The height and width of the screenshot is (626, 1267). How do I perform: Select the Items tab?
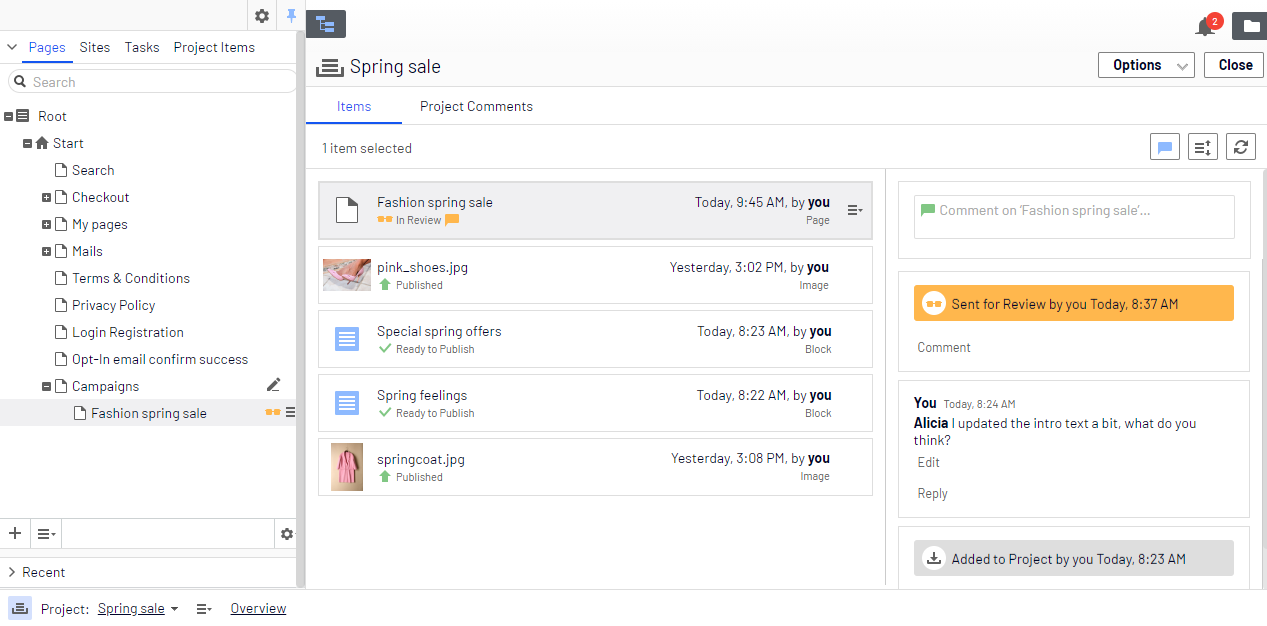[354, 106]
